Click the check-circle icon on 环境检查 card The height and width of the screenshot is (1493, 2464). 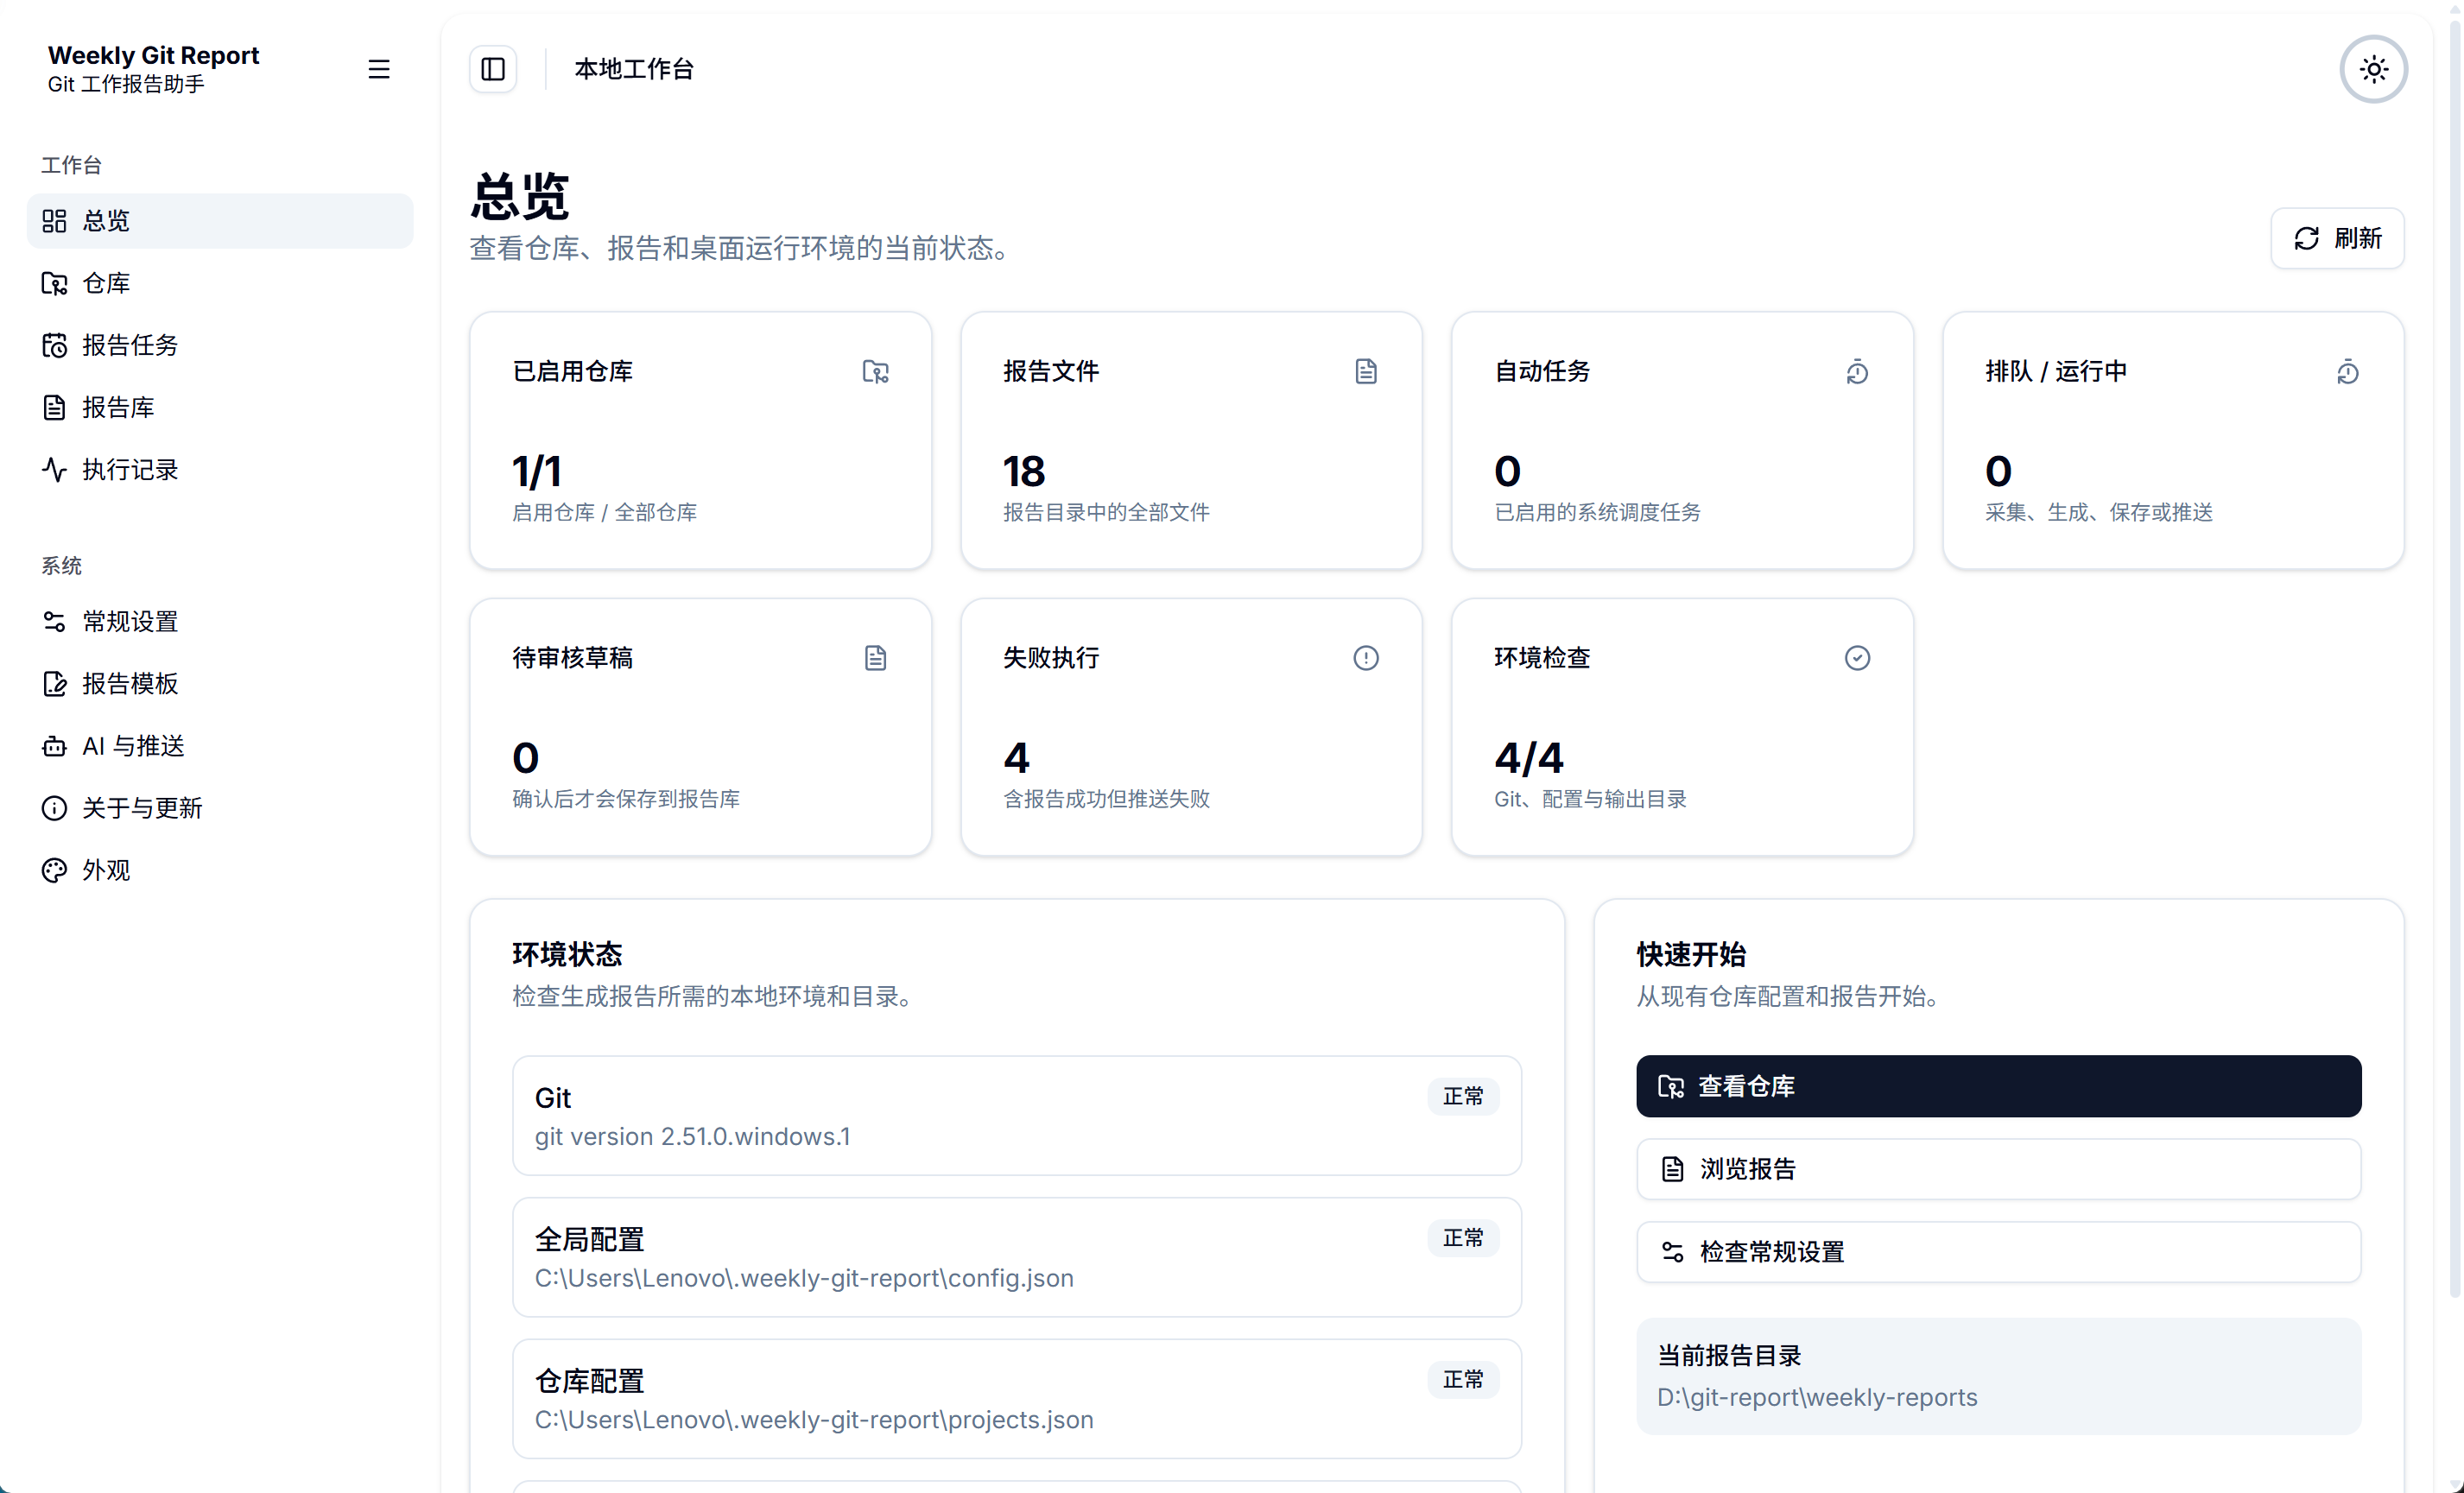[x=1857, y=658]
